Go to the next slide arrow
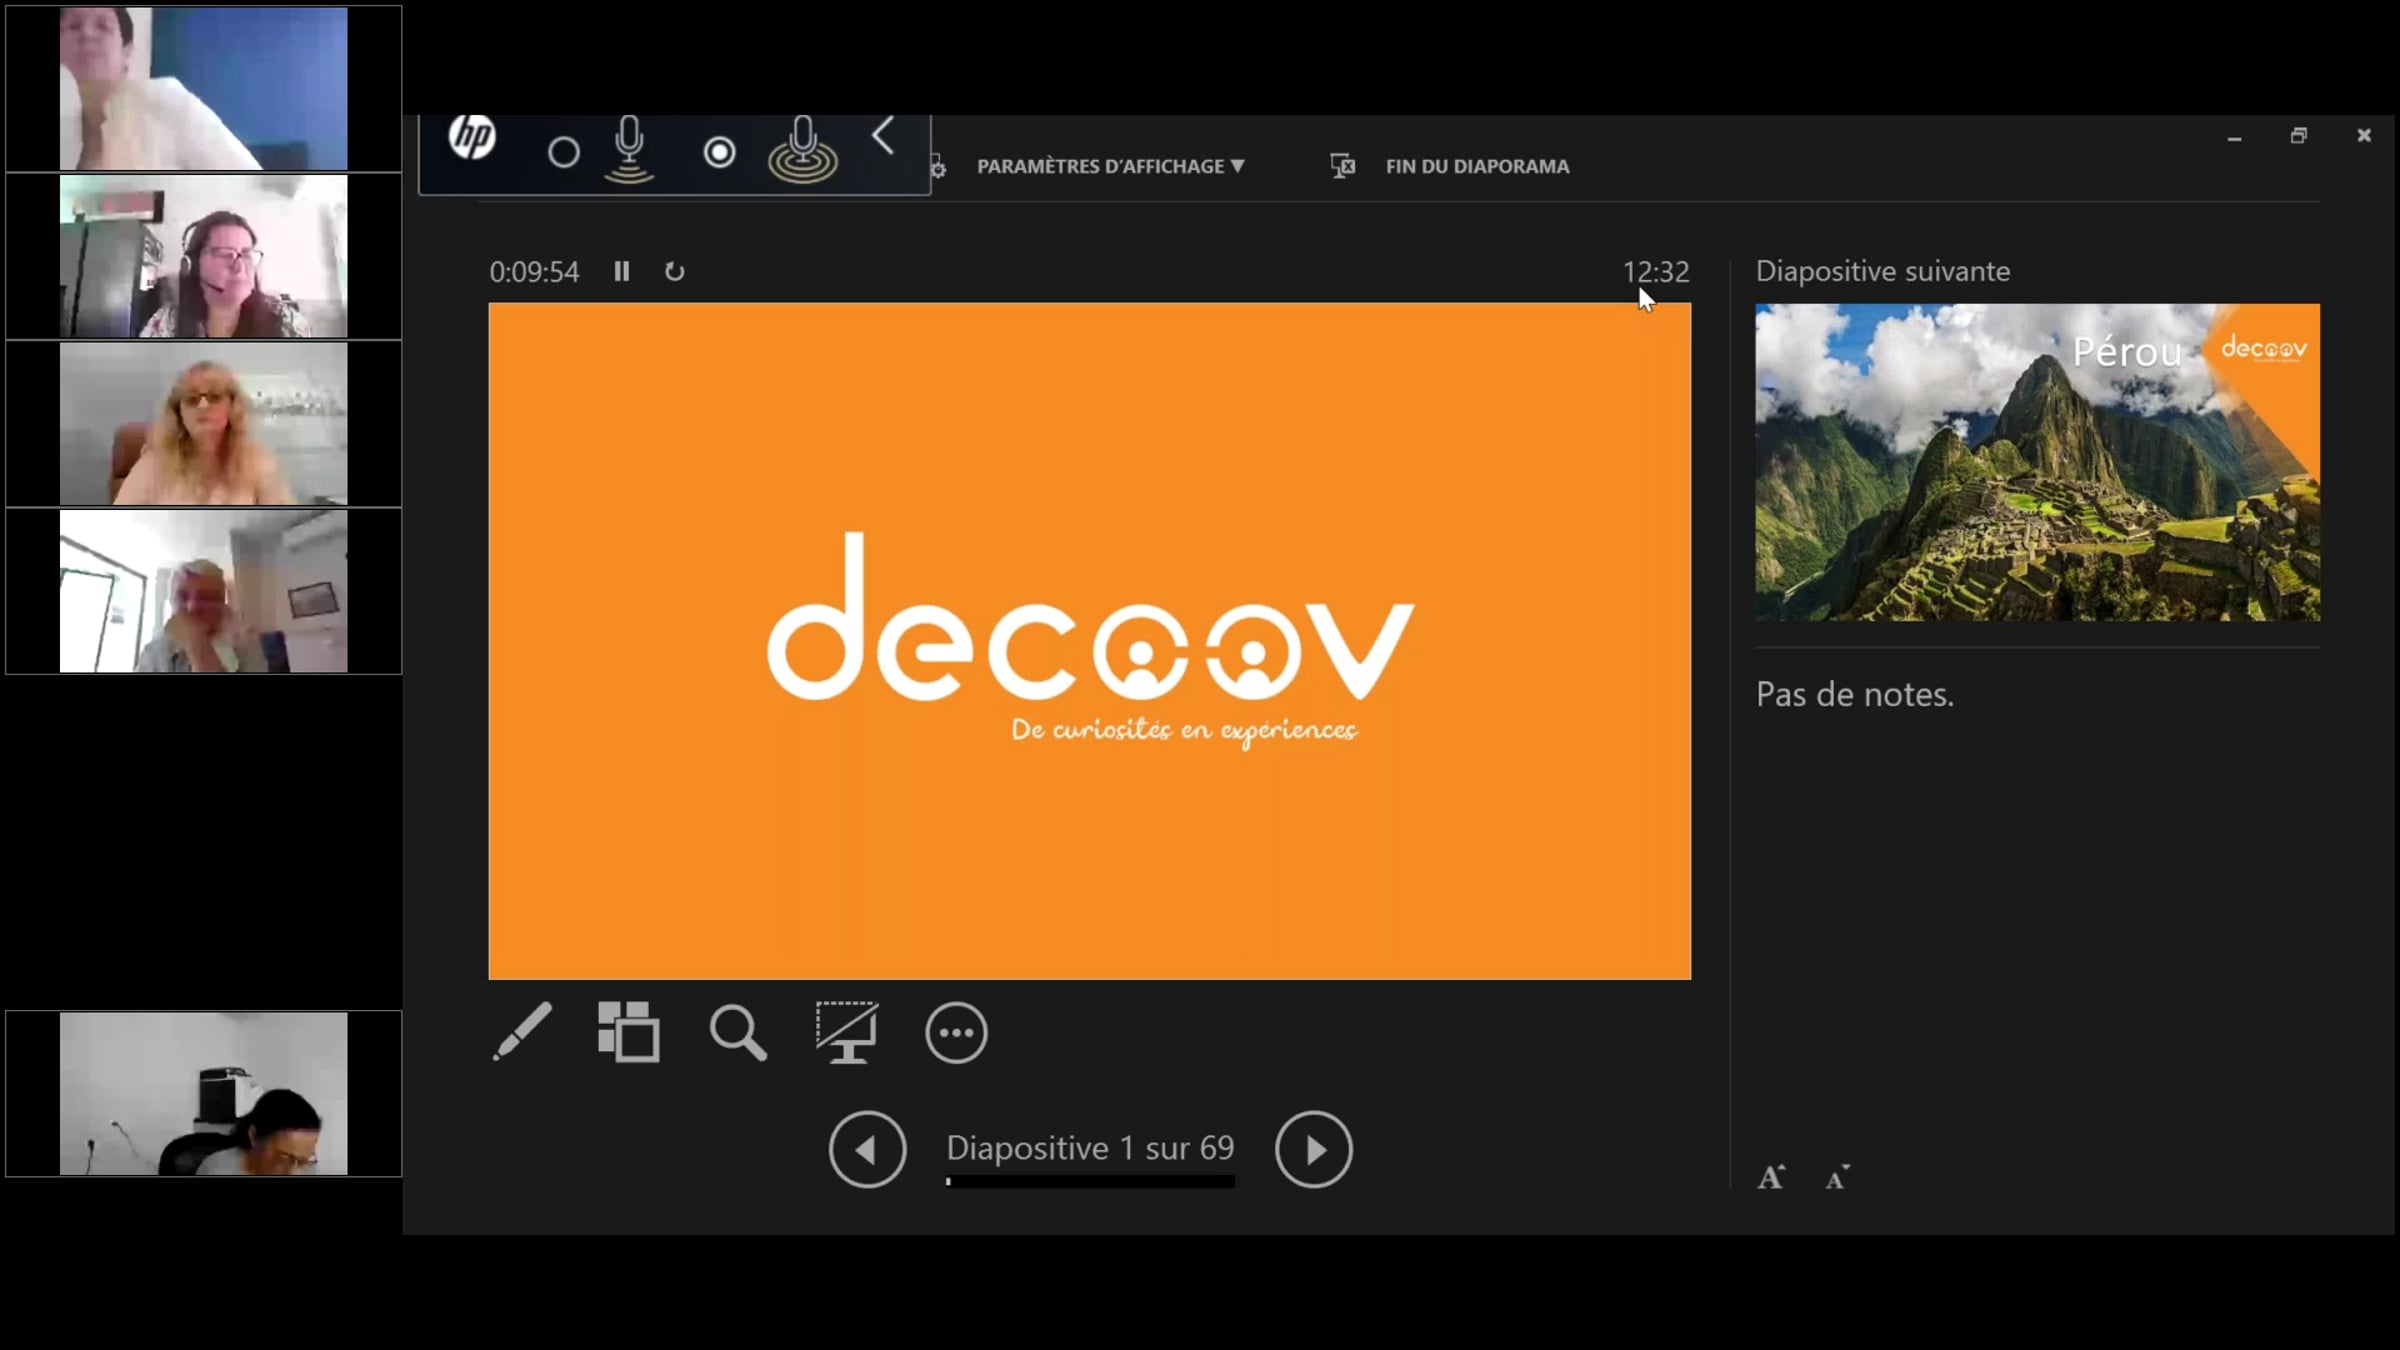2400x1350 pixels. (x=1313, y=1149)
